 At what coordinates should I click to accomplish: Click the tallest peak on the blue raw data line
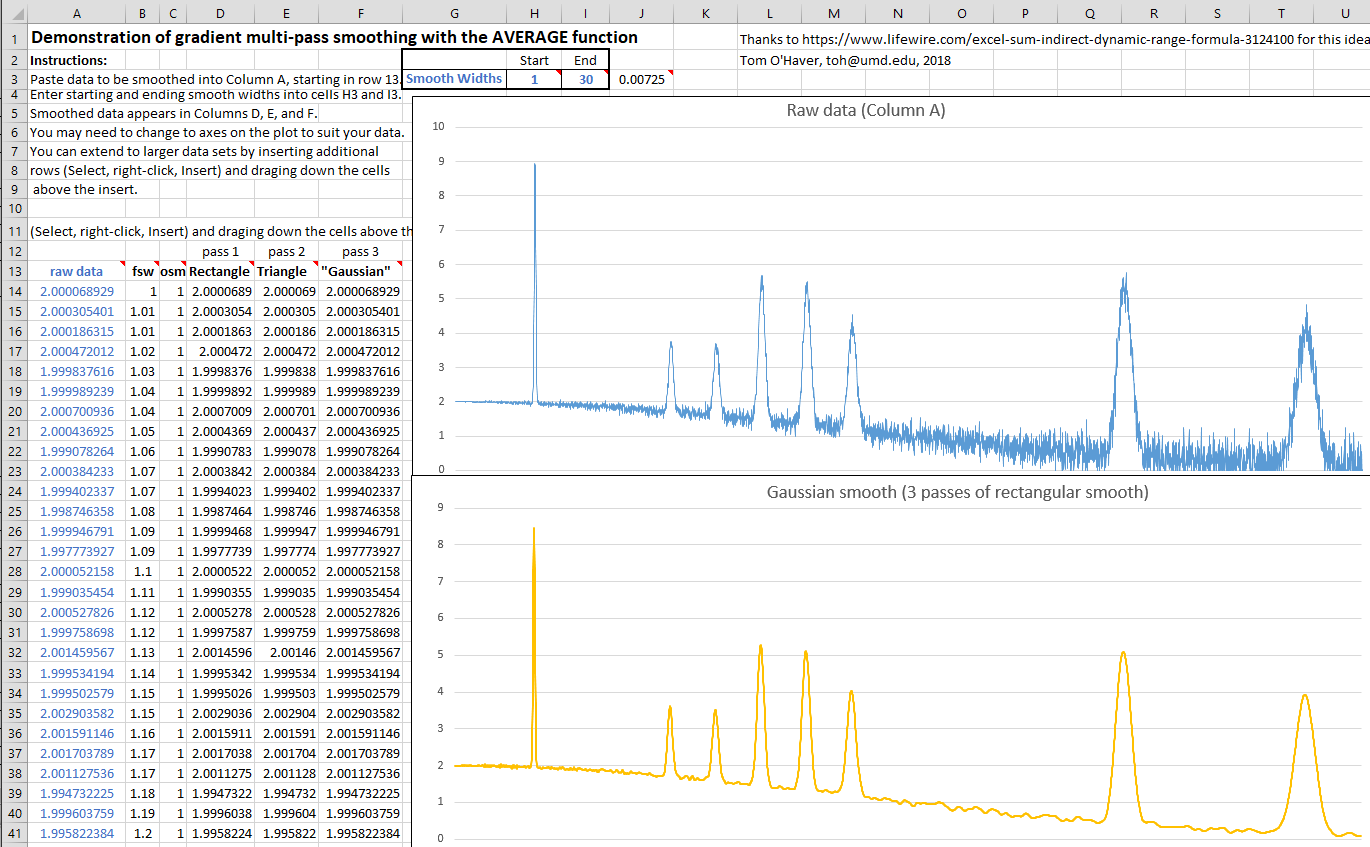[535, 170]
